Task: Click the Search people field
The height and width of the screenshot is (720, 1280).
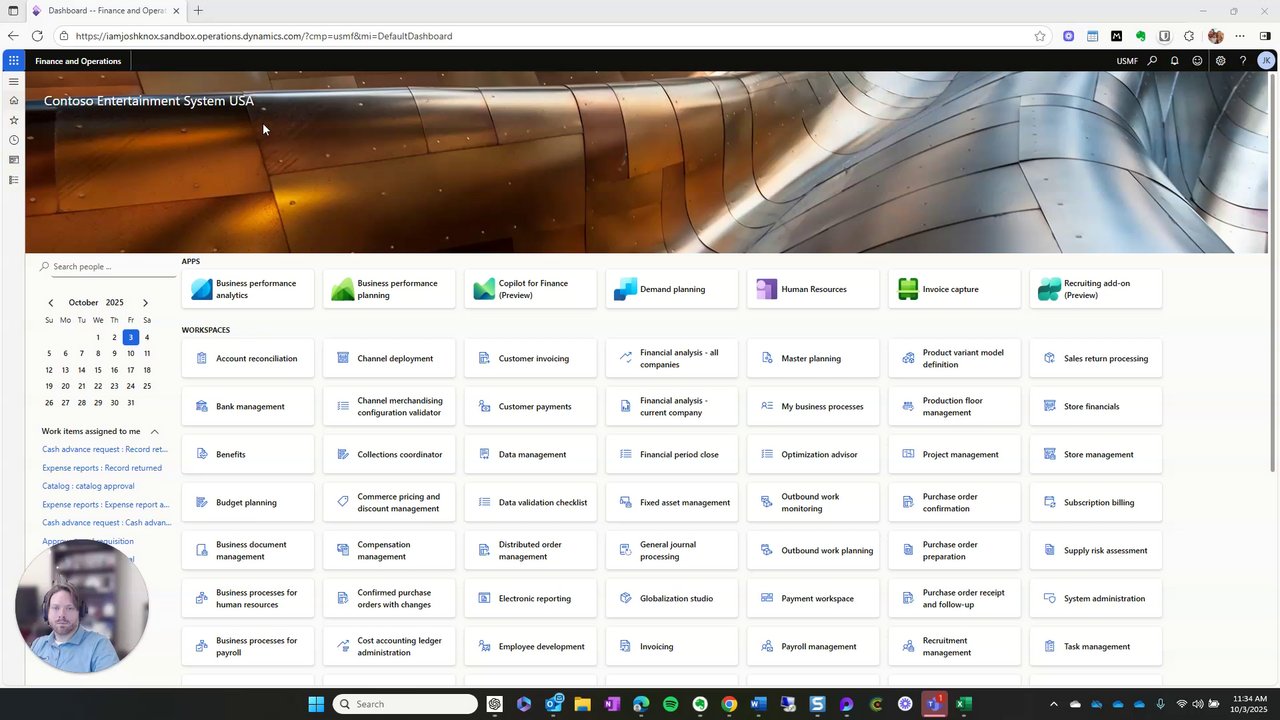Action: pyautogui.click(x=108, y=267)
